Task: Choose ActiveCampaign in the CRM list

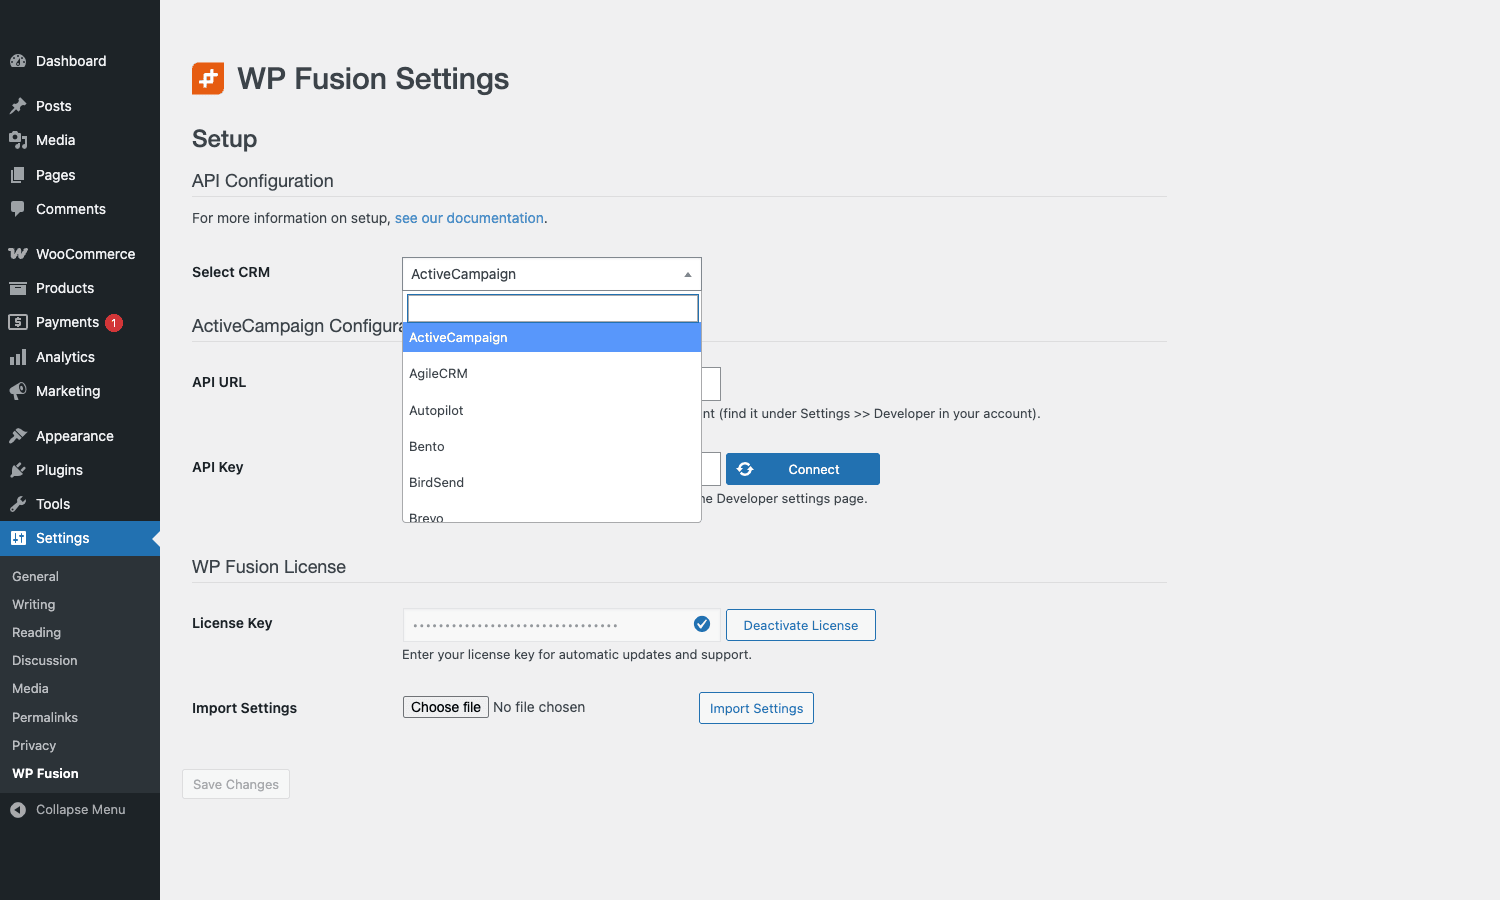Action: [552, 338]
